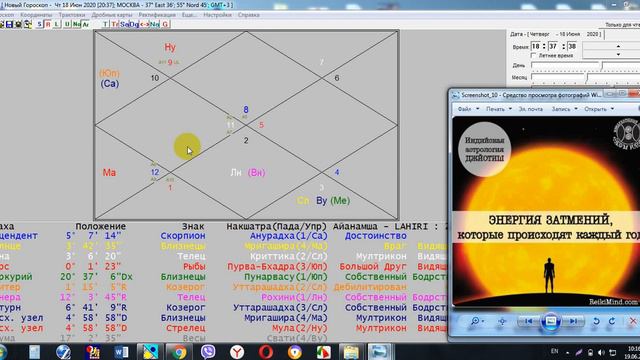Click the (Са) label in chart

(x=109, y=84)
